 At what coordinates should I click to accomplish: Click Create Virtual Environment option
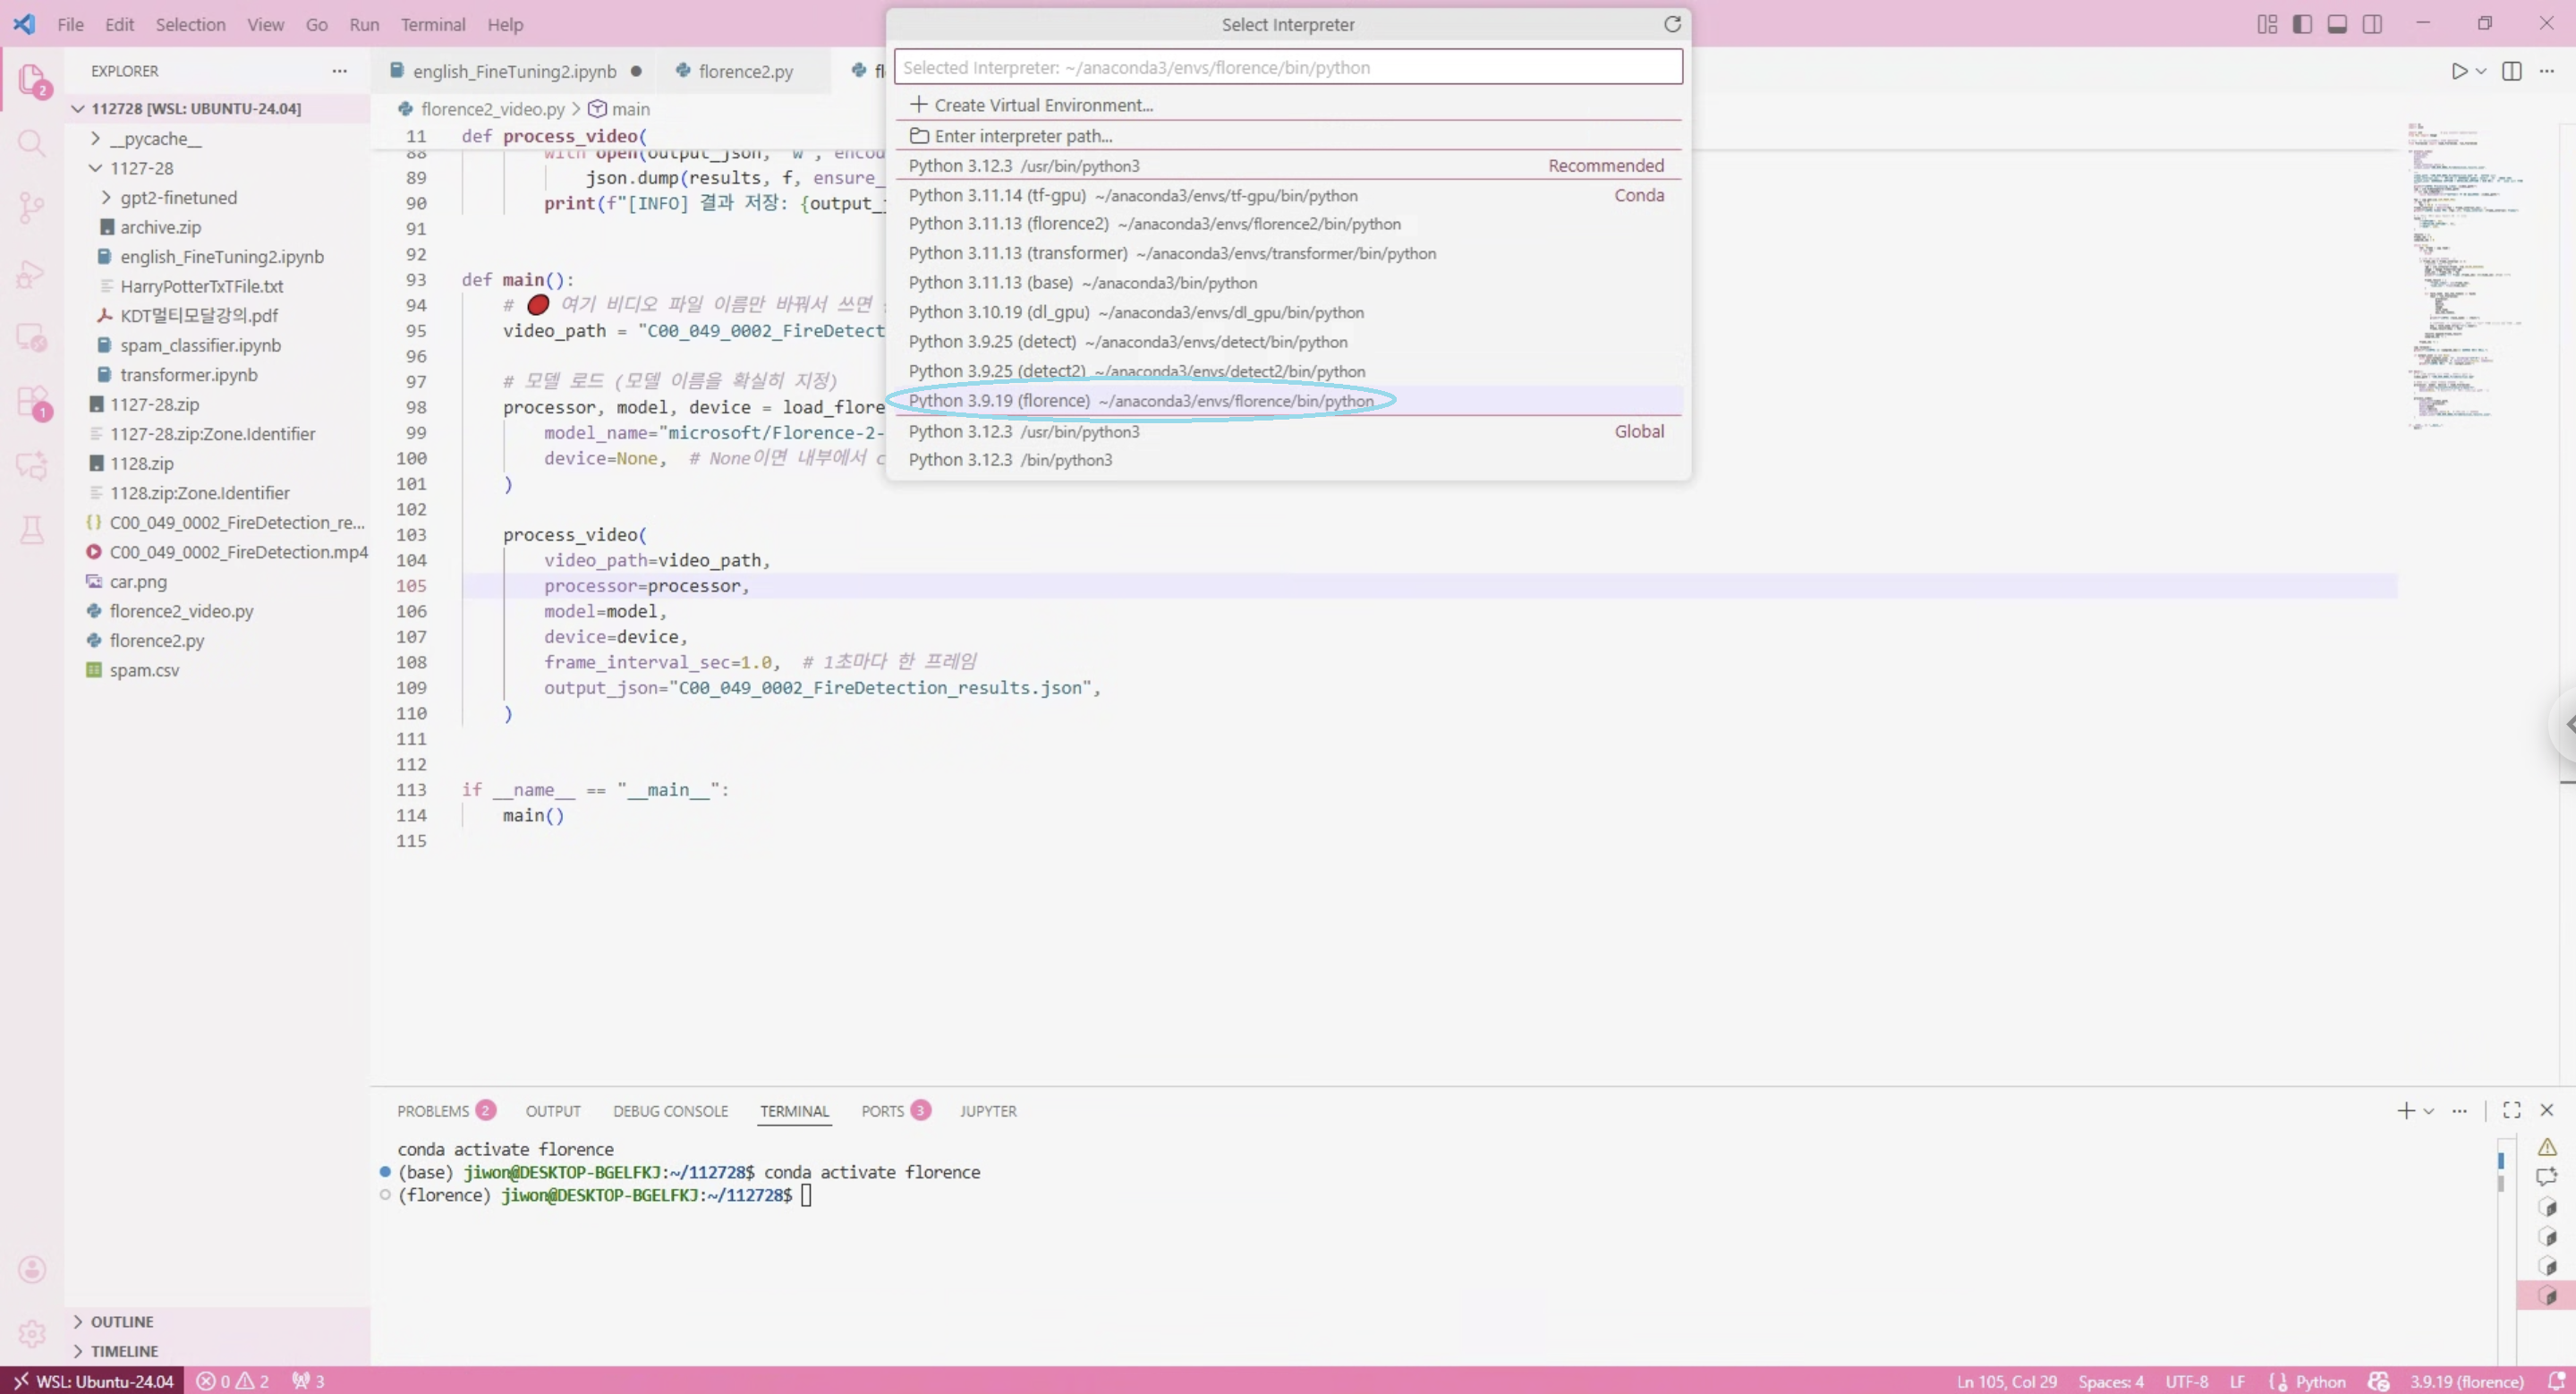tap(1042, 105)
